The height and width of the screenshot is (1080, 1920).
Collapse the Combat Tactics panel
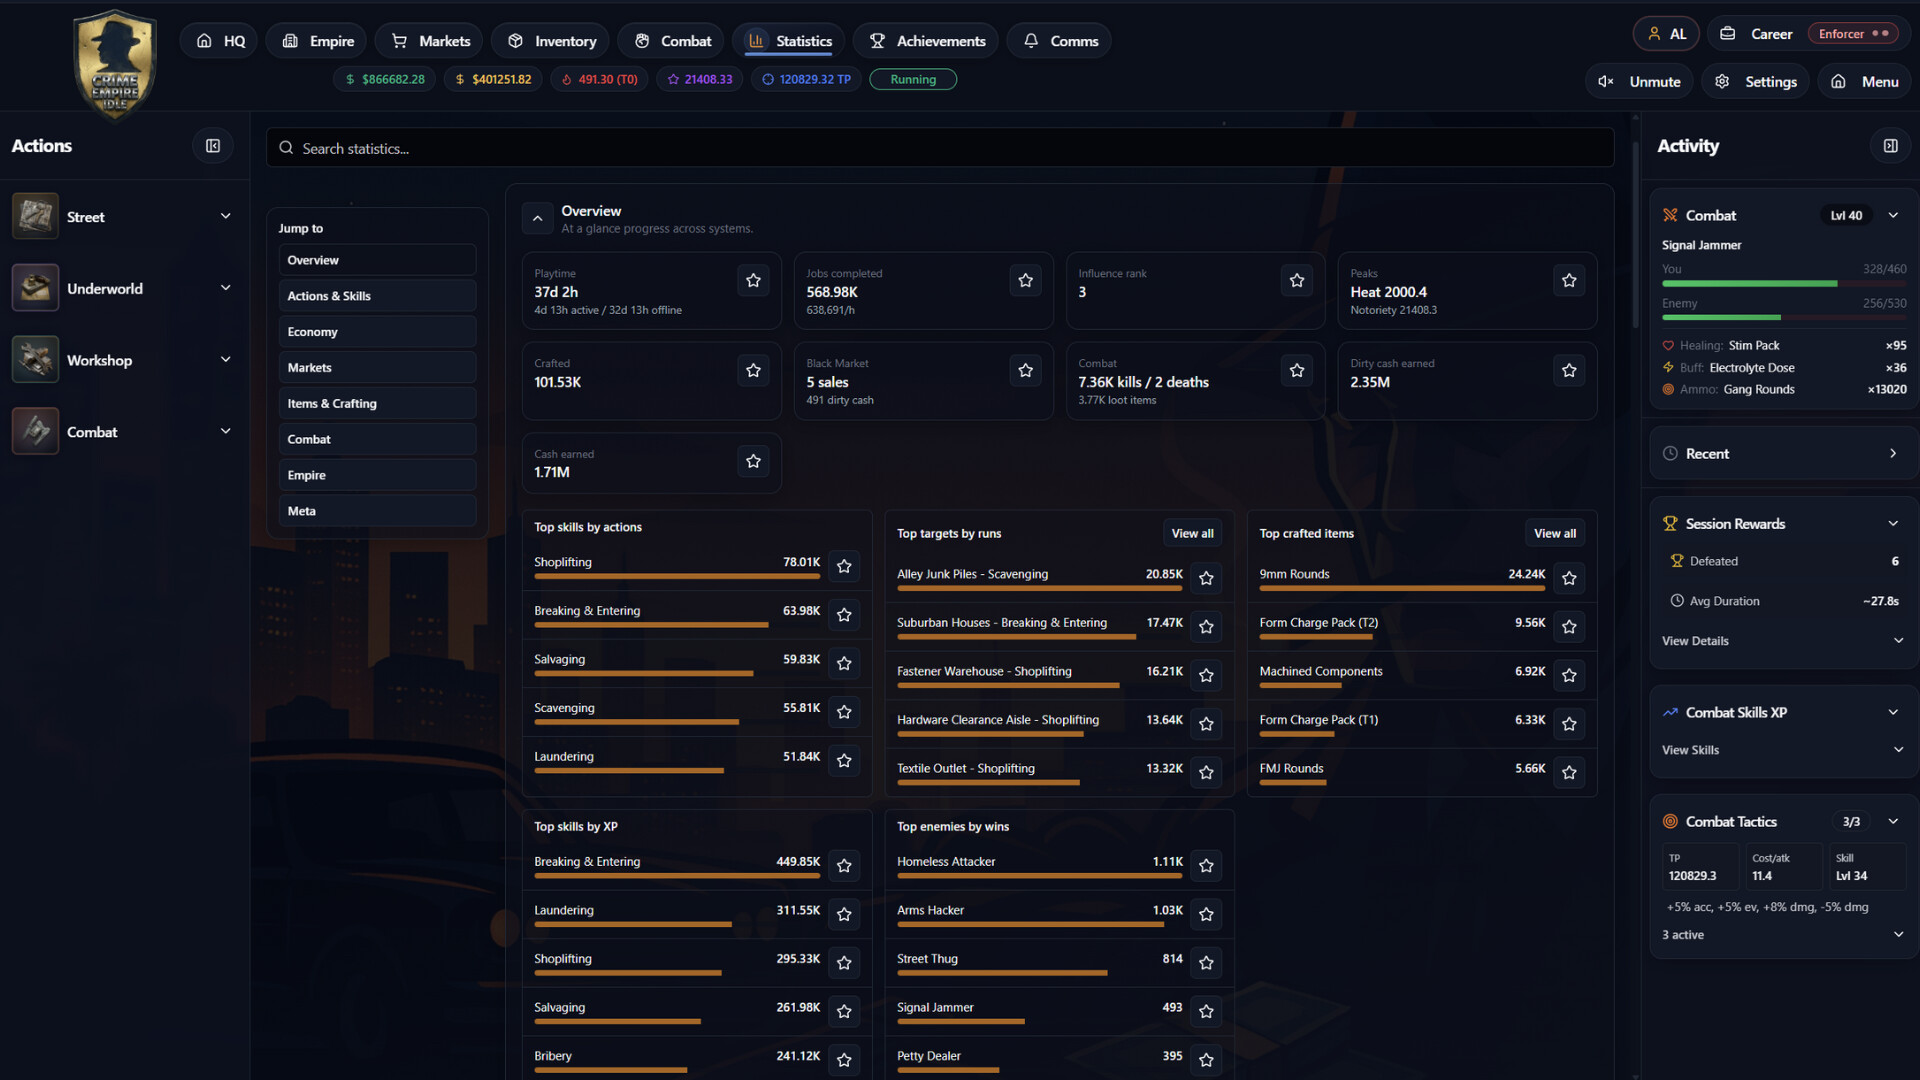point(1895,821)
